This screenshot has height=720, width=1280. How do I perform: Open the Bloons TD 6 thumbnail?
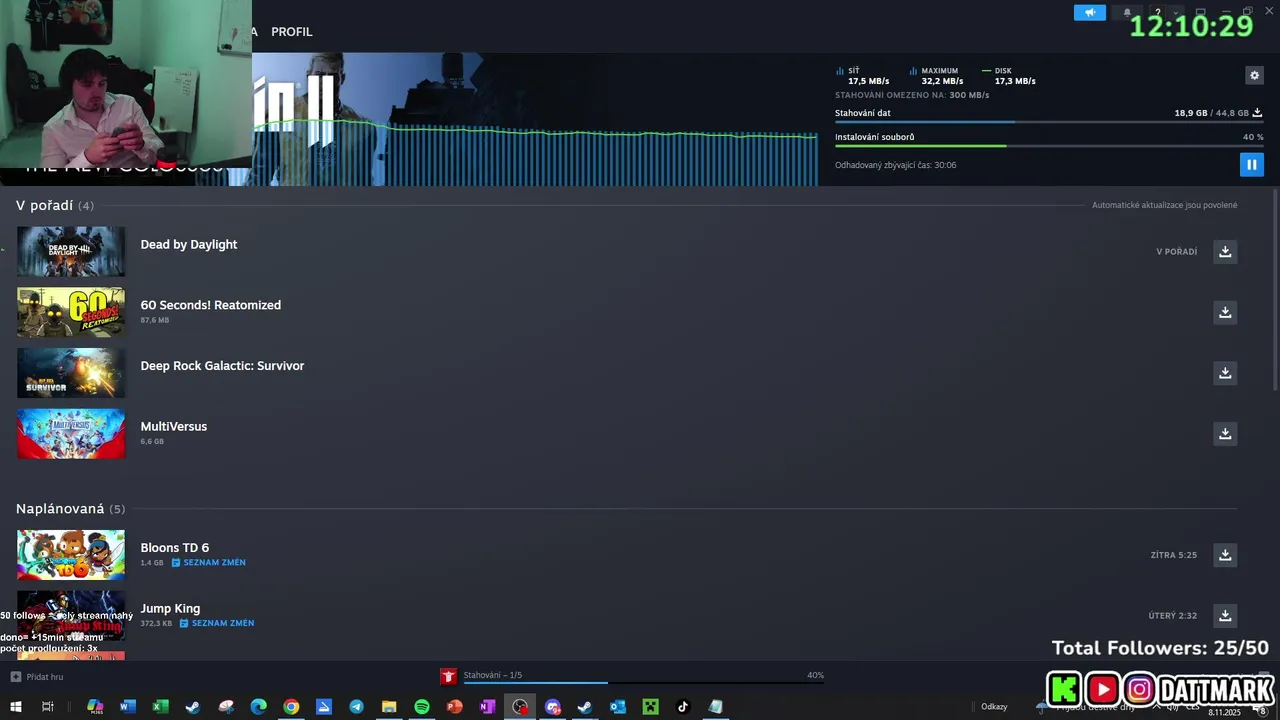pyautogui.click(x=71, y=555)
